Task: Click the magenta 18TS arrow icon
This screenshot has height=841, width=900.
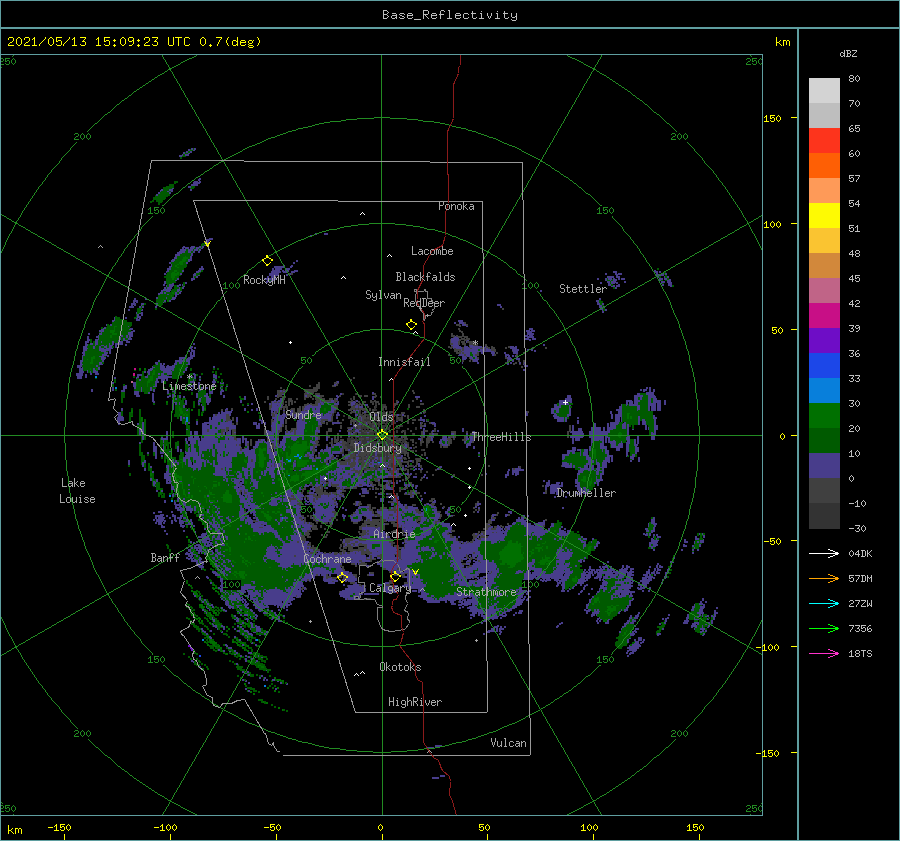Action: click(x=824, y=653)
